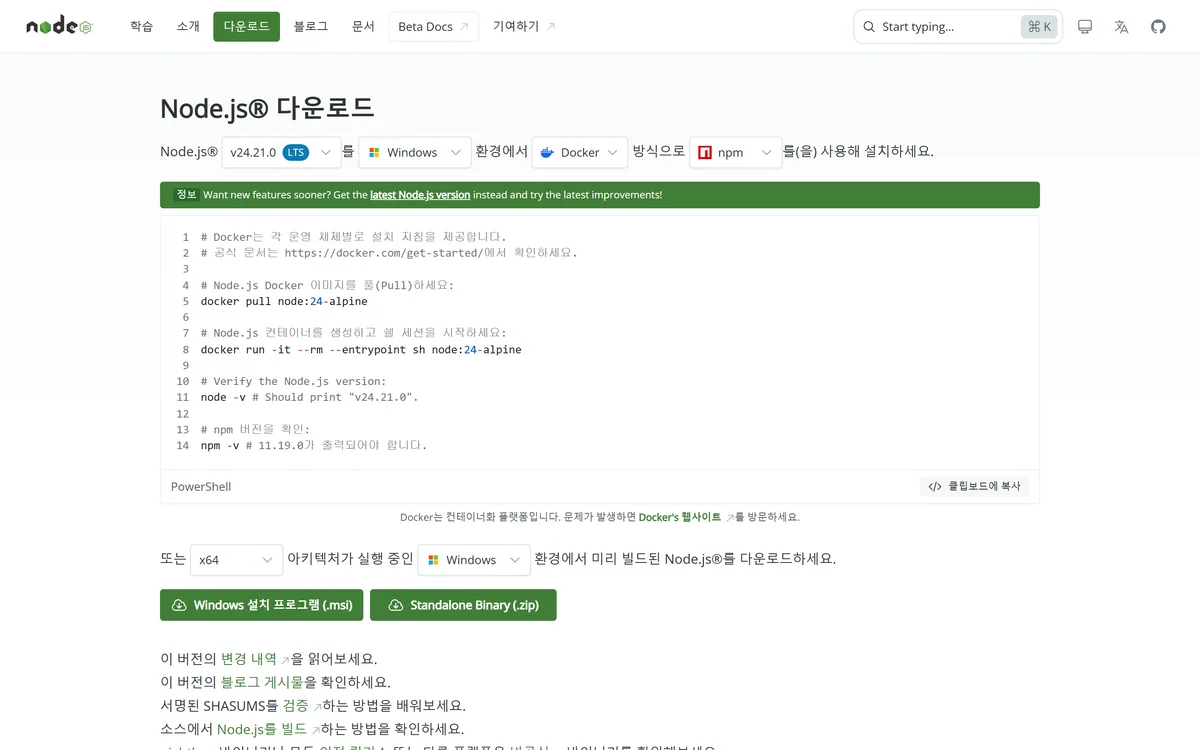
Task: Click the ⌘K shortcut badge
Action: pyautogui.click(x=1039, y=27)
